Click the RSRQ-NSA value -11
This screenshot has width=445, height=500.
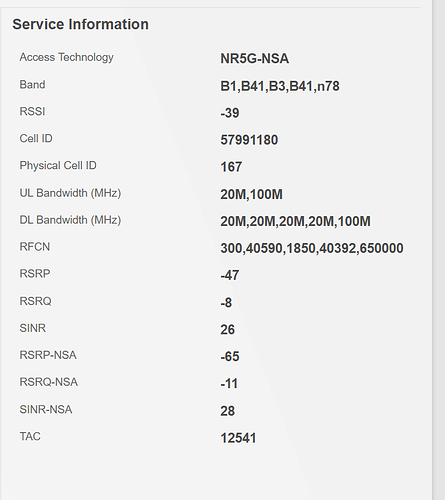(x=229, y=384)
